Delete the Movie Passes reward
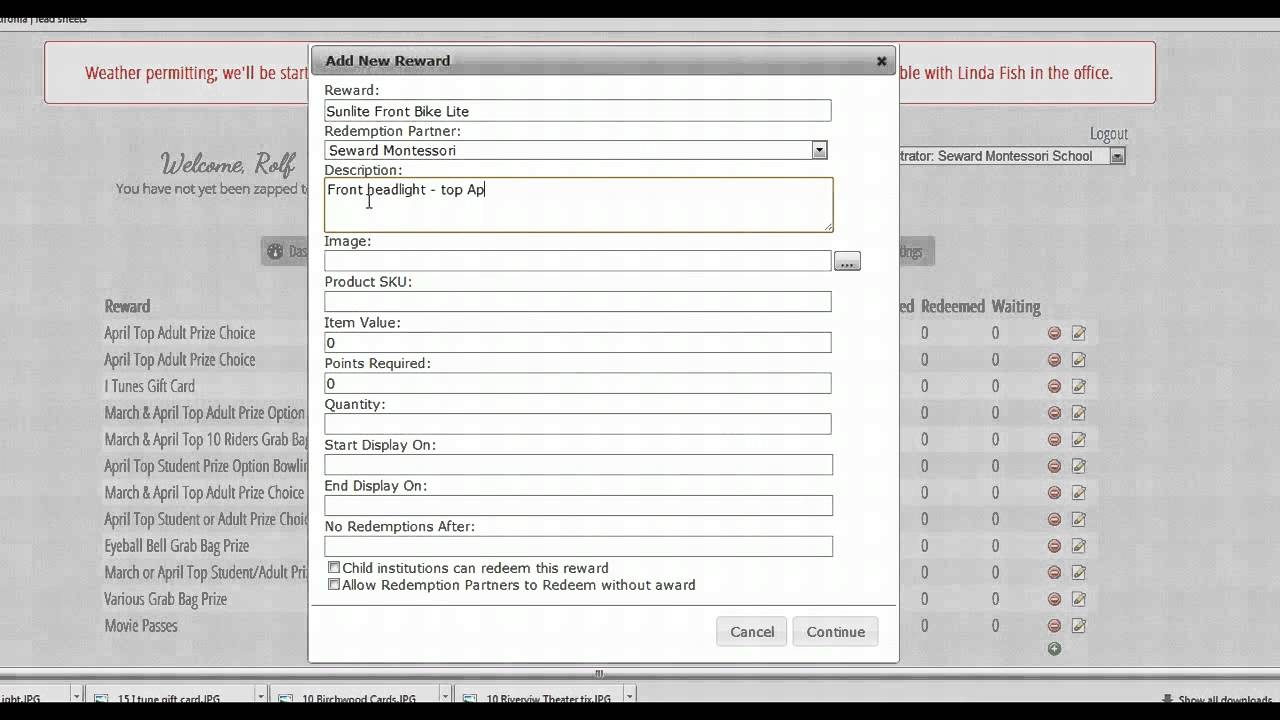This screenshot has width=1280, height=720. click(x=1054, y=626)
